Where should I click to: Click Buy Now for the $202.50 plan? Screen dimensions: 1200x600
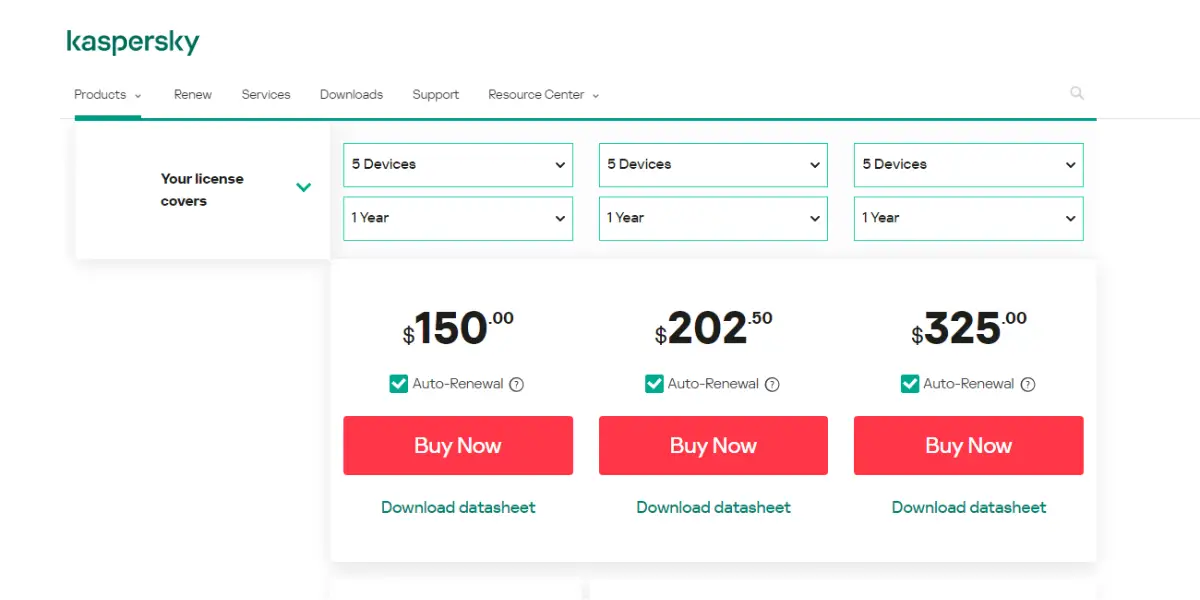point(713,446)
